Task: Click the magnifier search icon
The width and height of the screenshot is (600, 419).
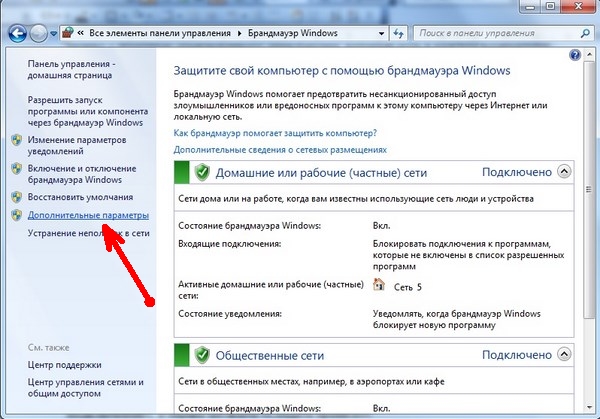Action: (x=585, y=33)
